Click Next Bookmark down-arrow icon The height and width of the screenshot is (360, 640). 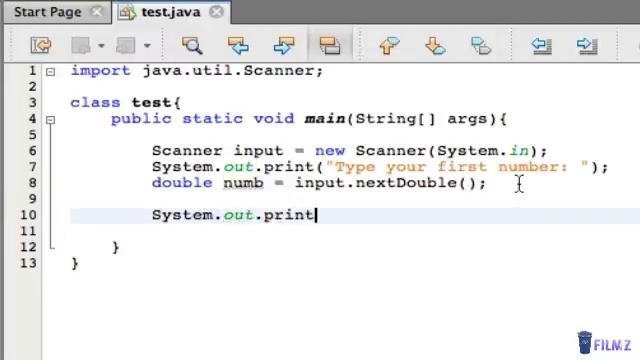pyautogui.click(x=435, y=45)
